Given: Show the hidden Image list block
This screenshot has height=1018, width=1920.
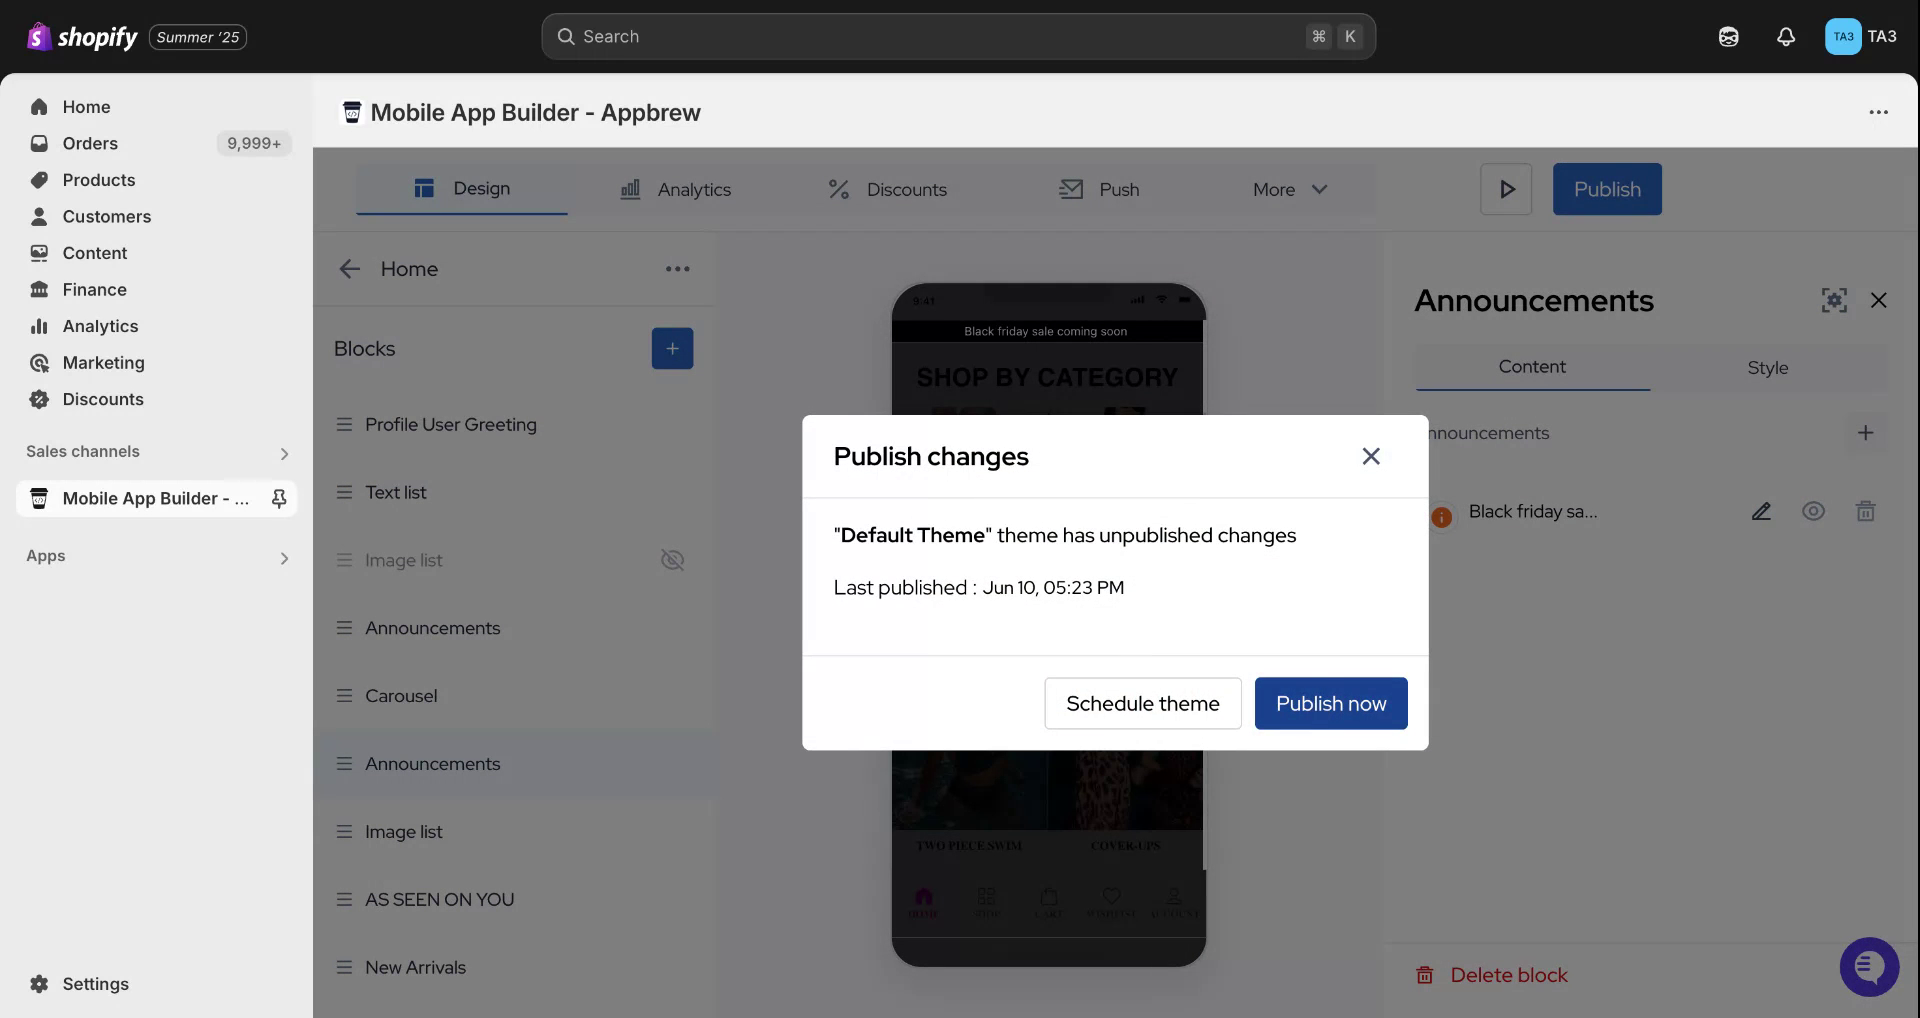Looking at the screenshot, I should click(x=672, y=560).
